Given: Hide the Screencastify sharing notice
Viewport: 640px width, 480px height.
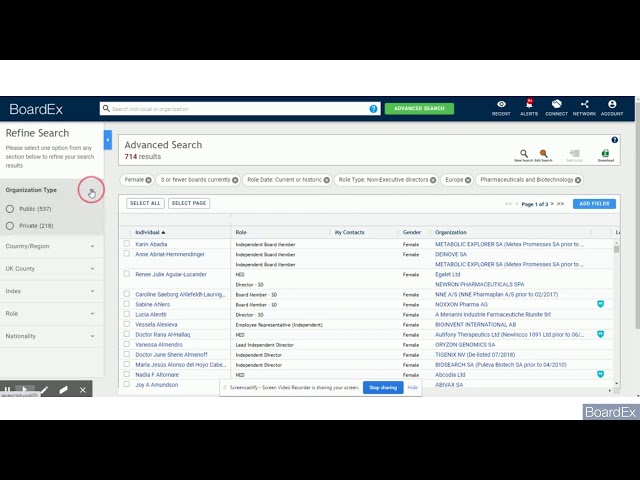Looking at the screenshot, I should tap(412, 387).
